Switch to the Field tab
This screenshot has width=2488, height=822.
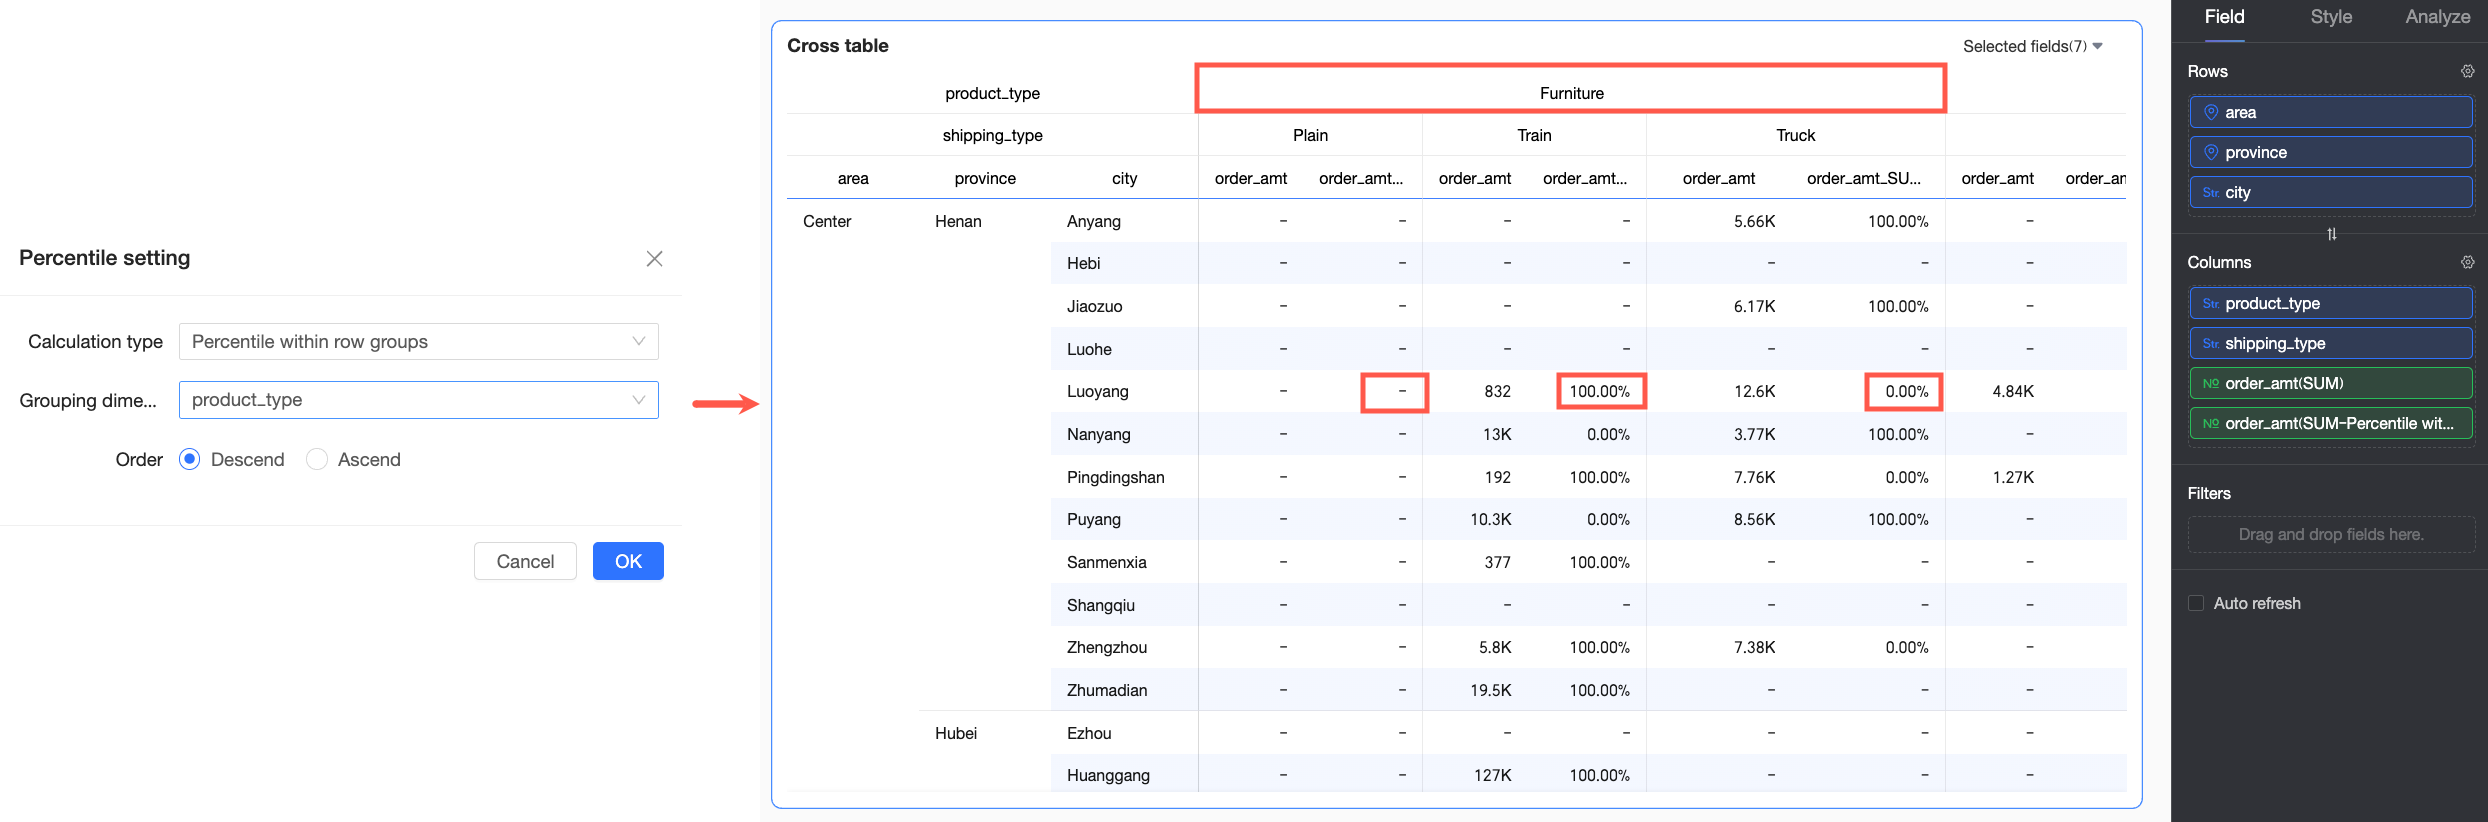click(x=2224, y=17)
